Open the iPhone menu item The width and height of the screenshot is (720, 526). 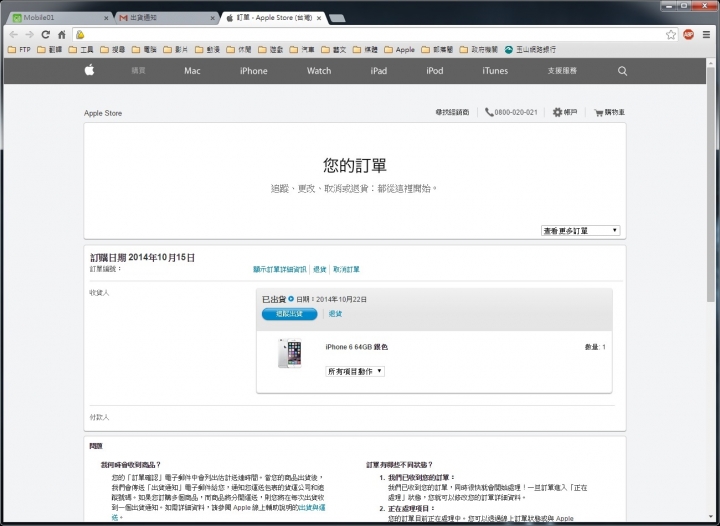tap(253, 71)
